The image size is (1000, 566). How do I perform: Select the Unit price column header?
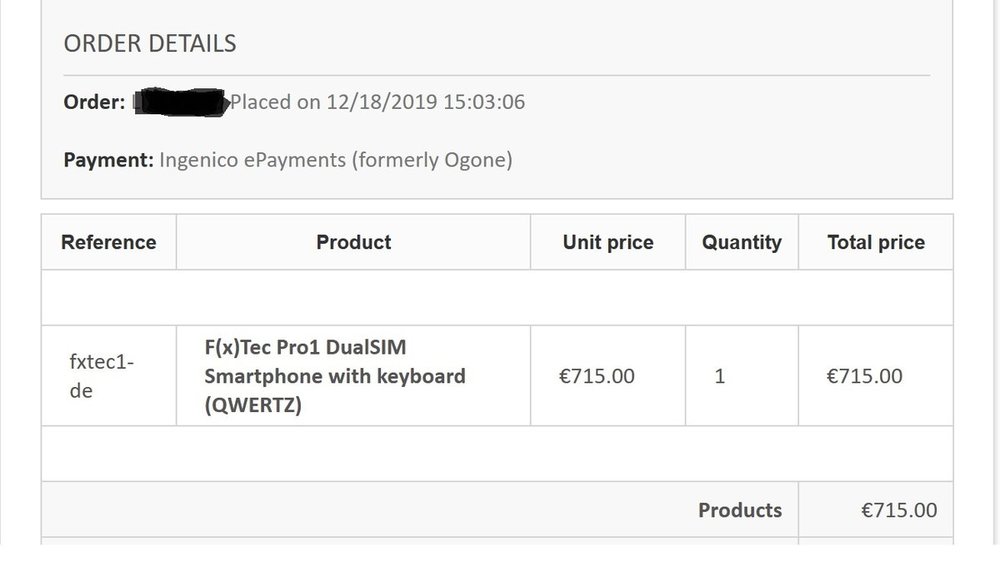pos(607,242)
